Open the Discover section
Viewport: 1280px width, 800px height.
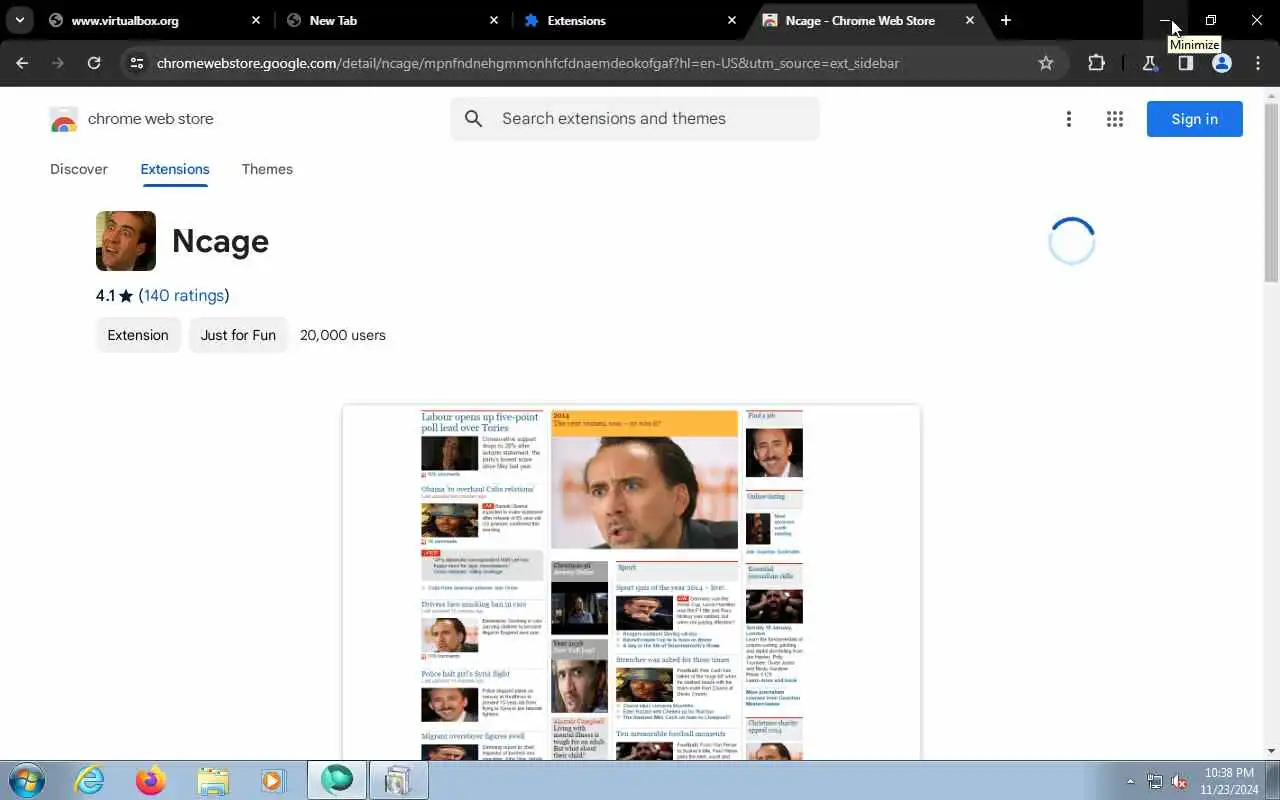pyautogui.click(x=79, y=169)
